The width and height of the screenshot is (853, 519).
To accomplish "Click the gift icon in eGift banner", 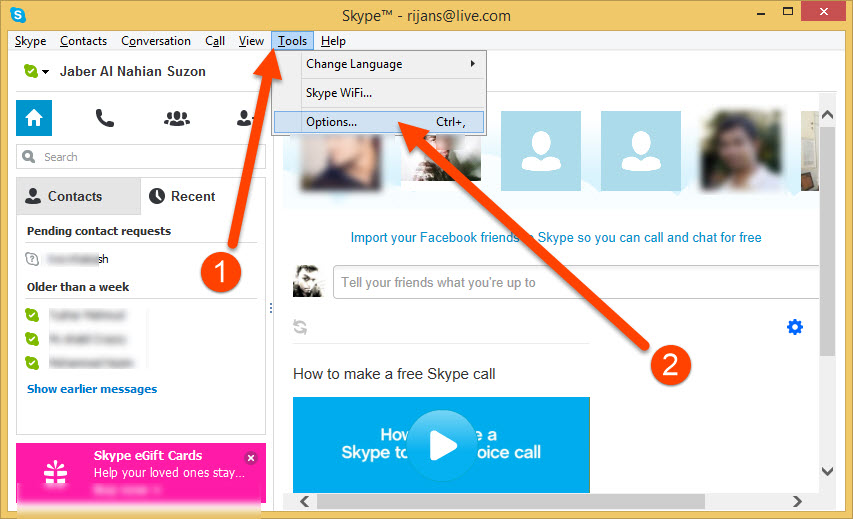I will 55,472.
